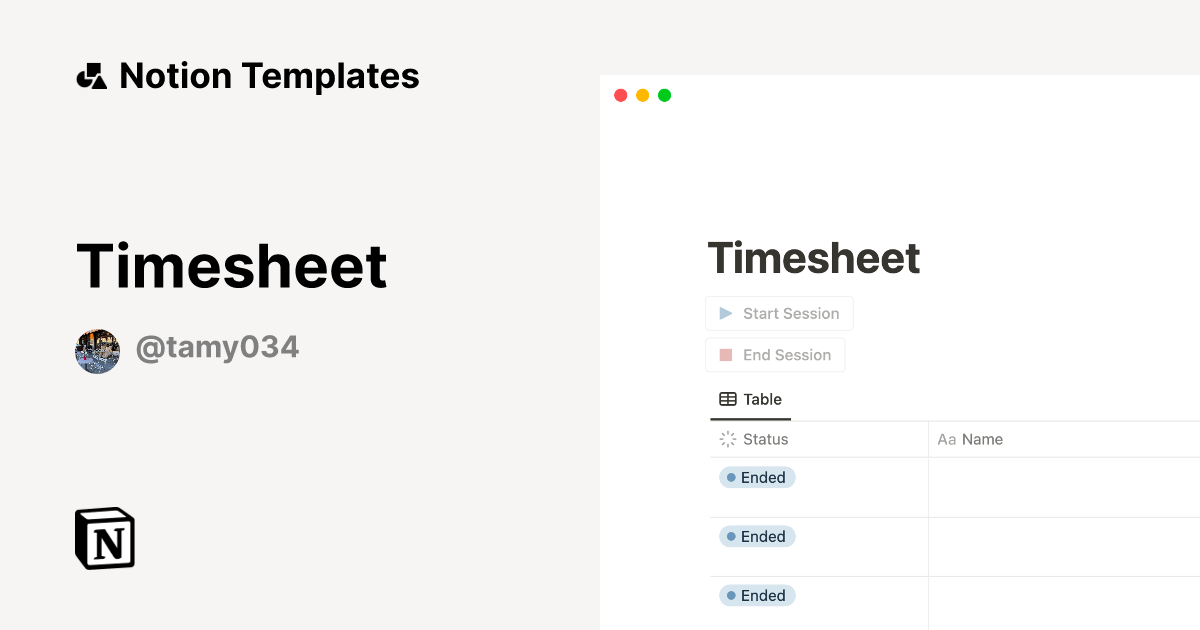Click the tamy034 avatar picture
The width and height of the screenshot is (1200, 630).
97,351
